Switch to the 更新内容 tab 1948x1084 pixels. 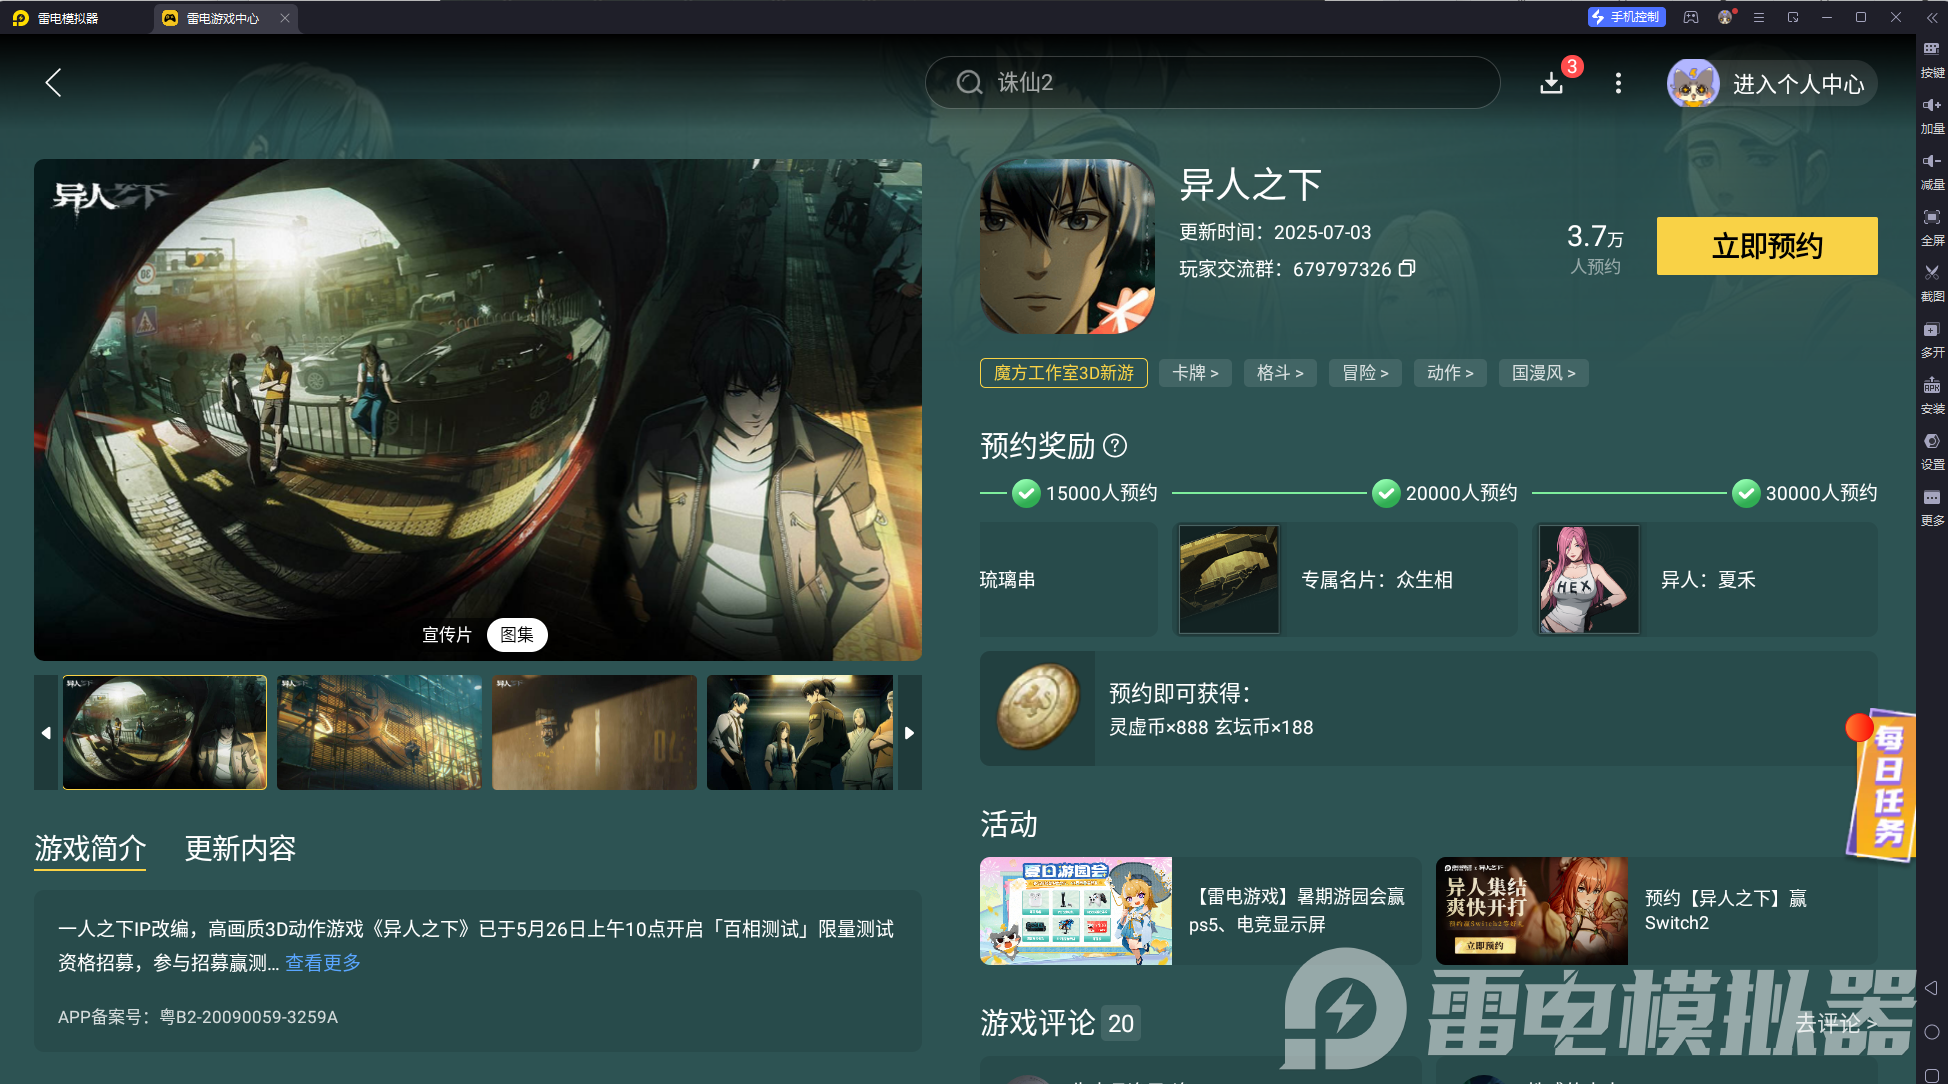(x=240, y=849)
